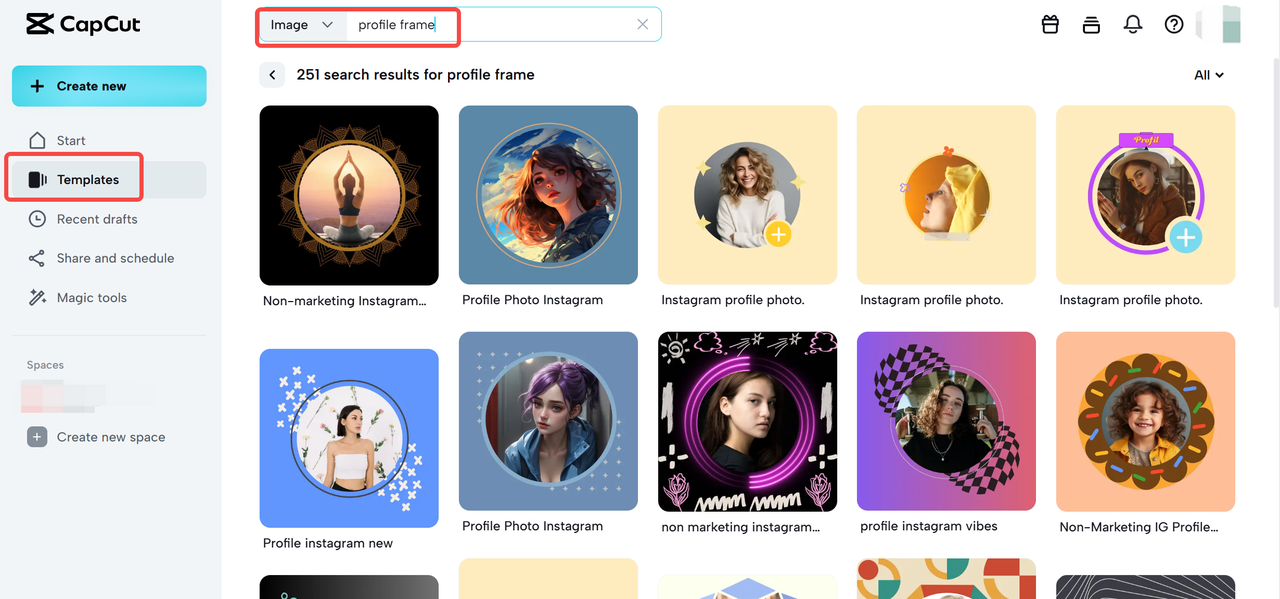Open Start in the sidebar
Screen dimensions: 1280x599
(109, 140)
